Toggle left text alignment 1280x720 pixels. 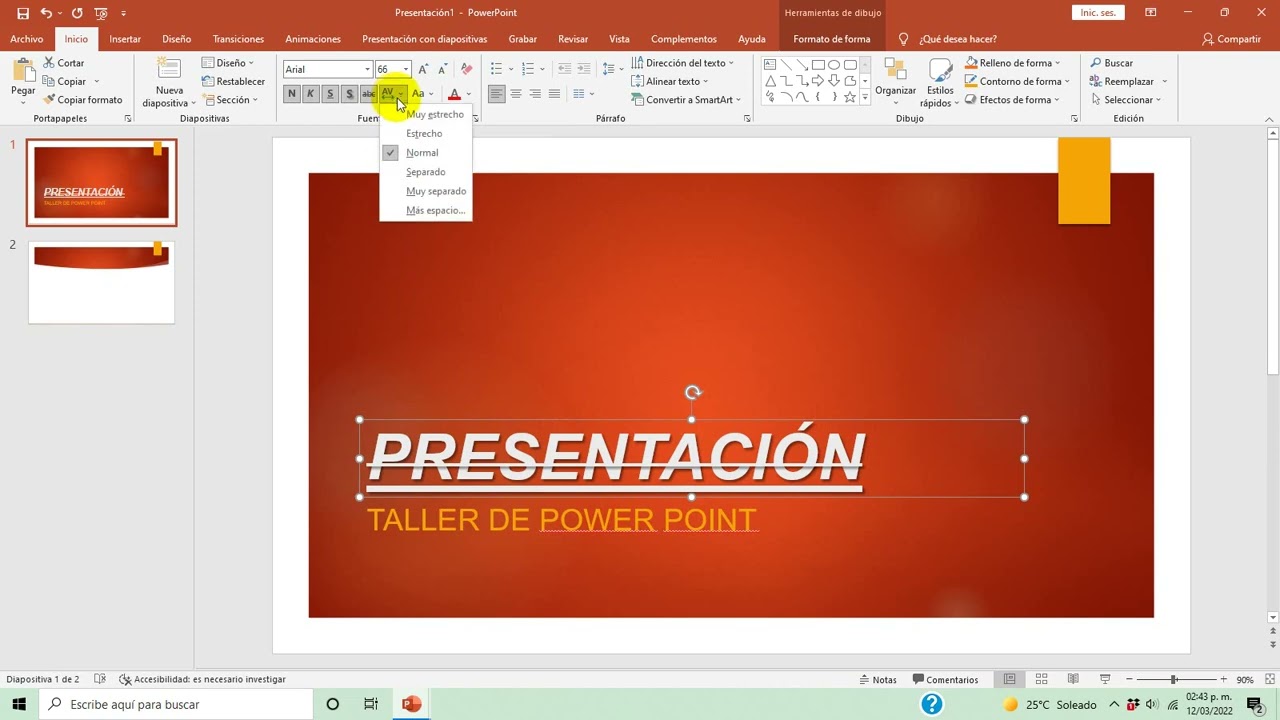497,94
